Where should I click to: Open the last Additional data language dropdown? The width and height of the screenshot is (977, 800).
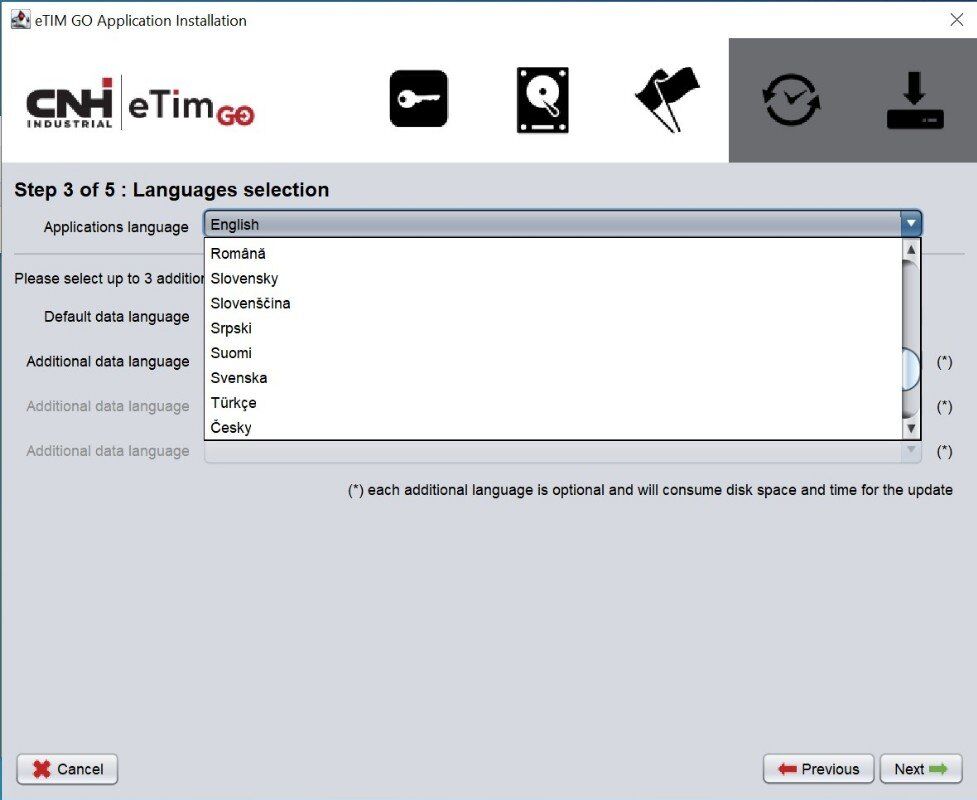(910, 450)
